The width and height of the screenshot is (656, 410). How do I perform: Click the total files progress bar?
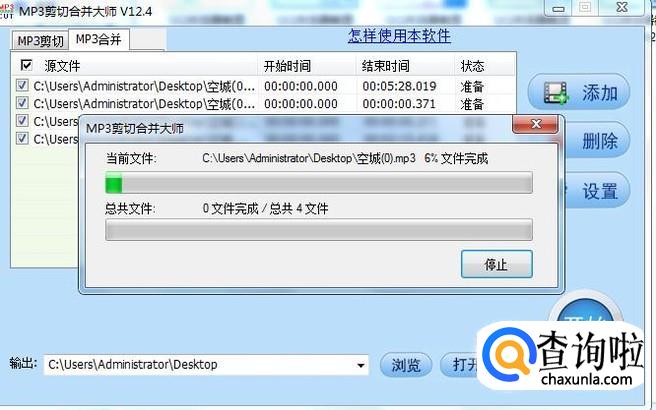tap(319, 230)
